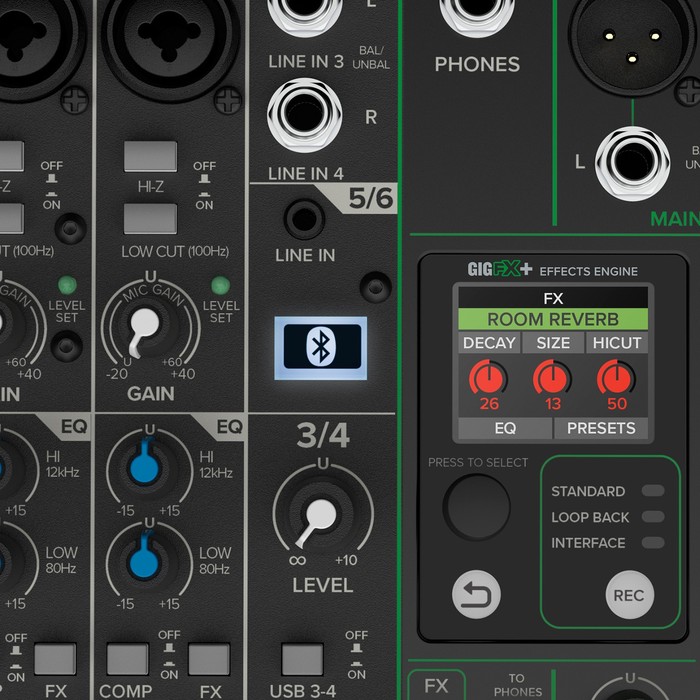
Task: Select the DECAY parameter tab
Action: point(489,343)
